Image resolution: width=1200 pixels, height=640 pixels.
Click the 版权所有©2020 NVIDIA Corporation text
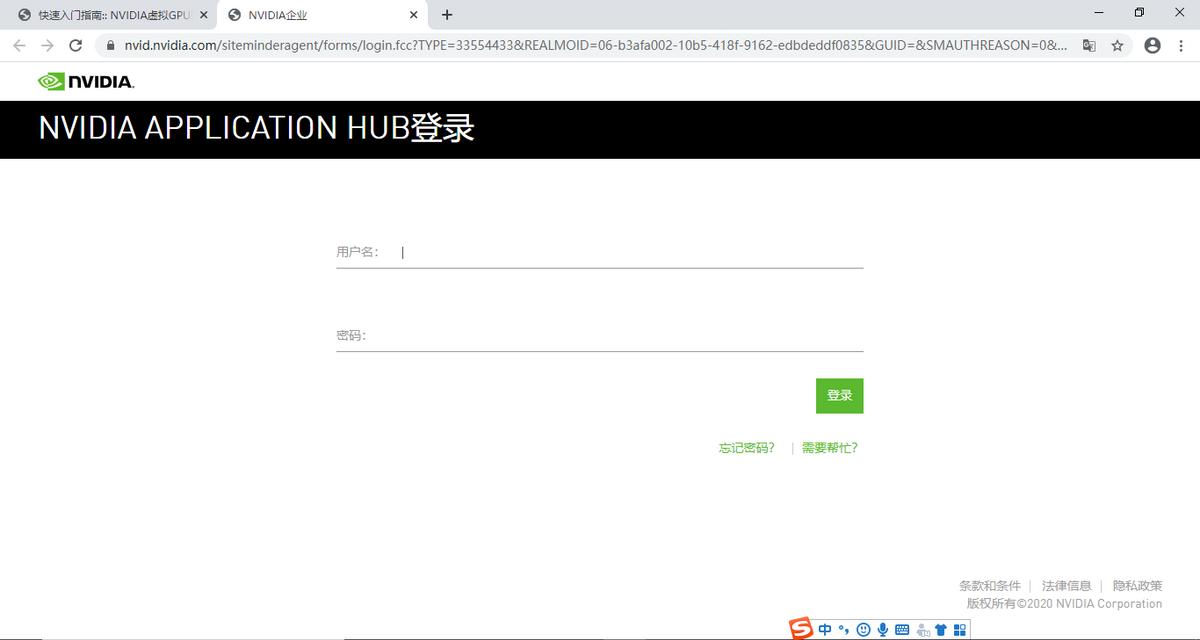1064,604
